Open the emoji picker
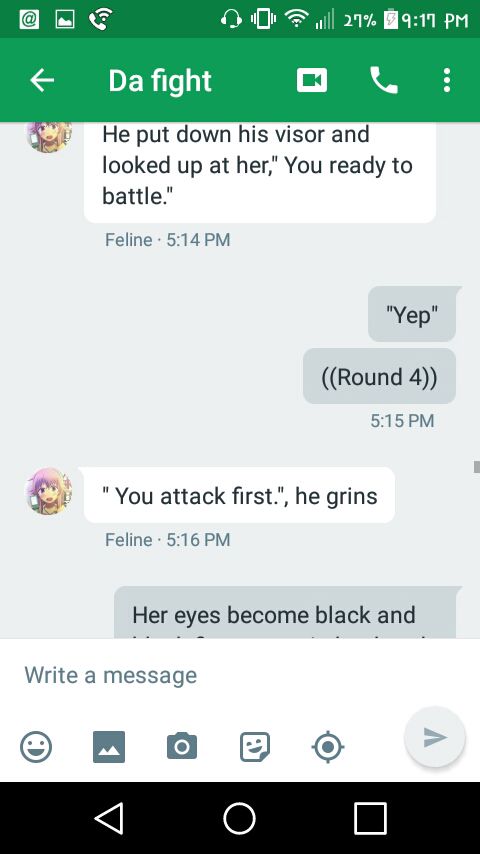Image resolution: width=480 pixels, height=854 pixels. click(x=36, y=746)
